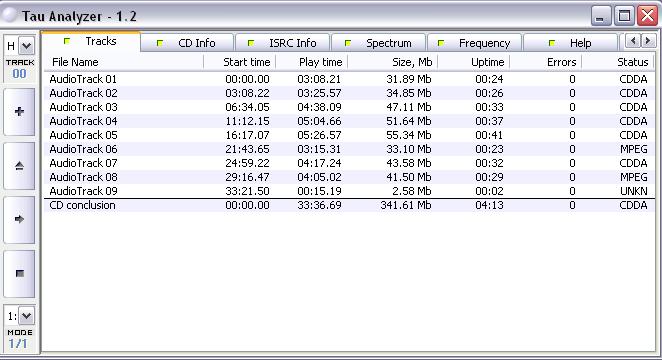
Task: Click the plus add button in sidebar
Action: 19,111
